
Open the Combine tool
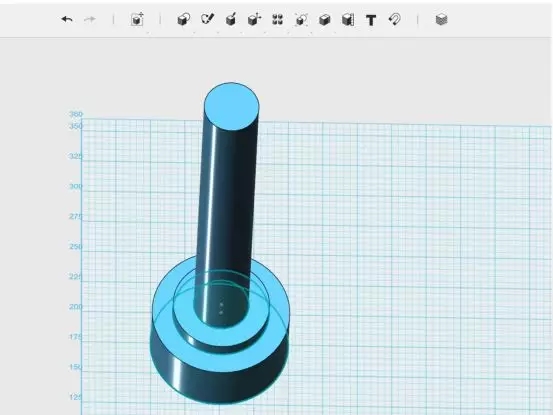324,20
